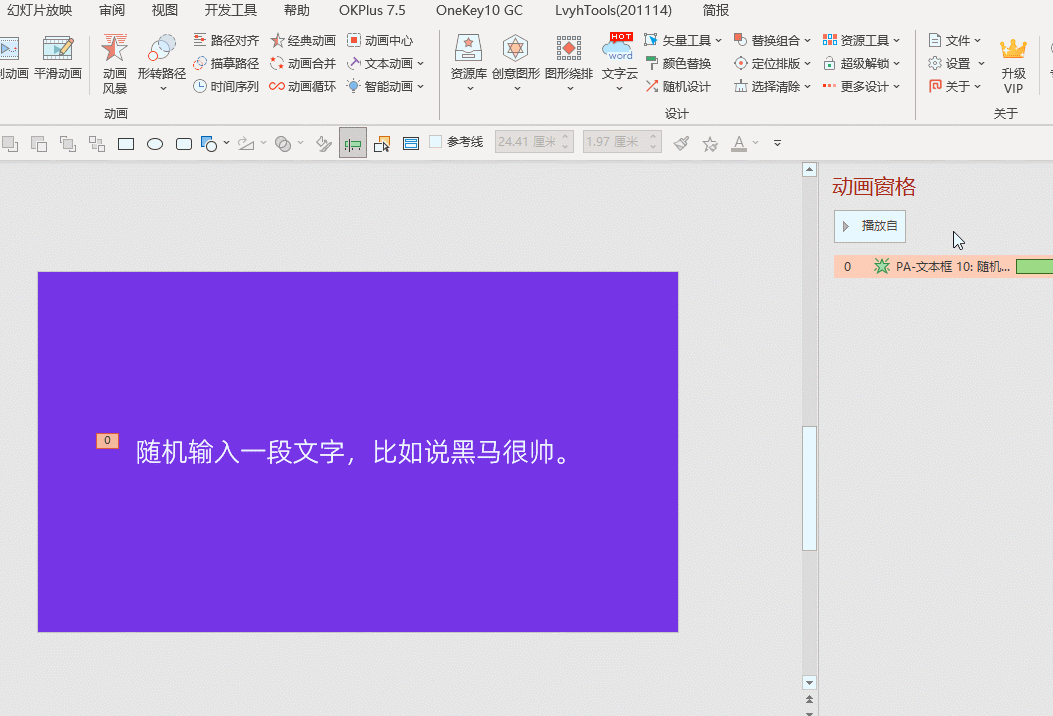Screen dimensions: 1053x716
Task: Click the vertical scrollbar up arrow
Action: [x=809, y=169]
